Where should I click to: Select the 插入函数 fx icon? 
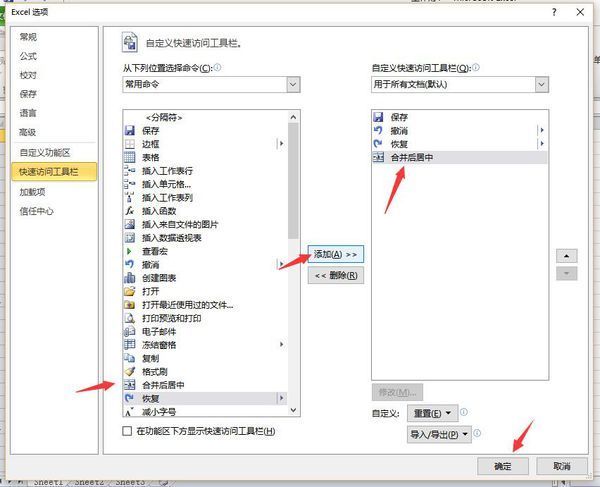(x=130, y=211)
